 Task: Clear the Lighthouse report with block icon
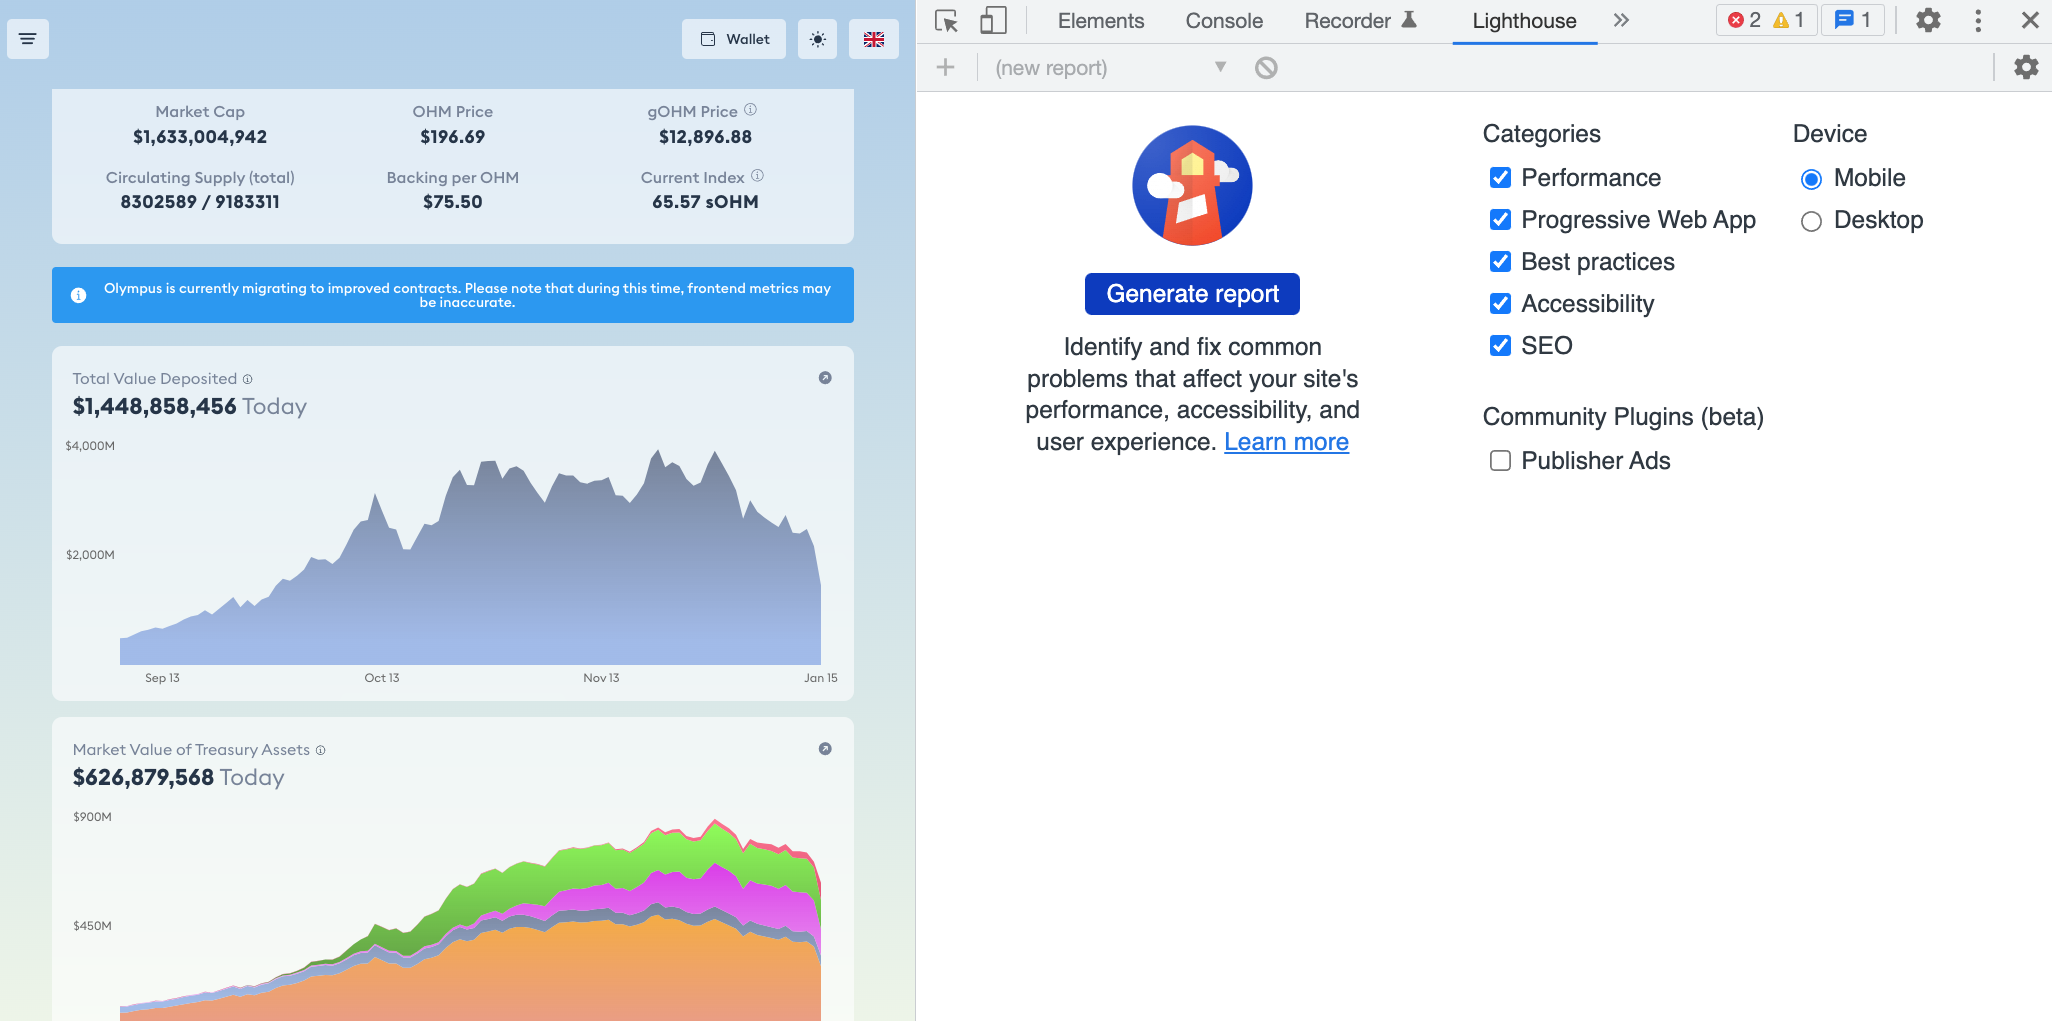[1267, 67]
